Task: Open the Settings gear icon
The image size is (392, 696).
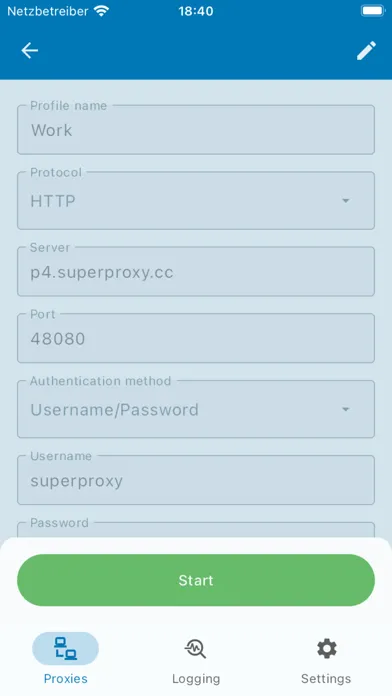Action: pyautogui.click(x=327, y=649)
